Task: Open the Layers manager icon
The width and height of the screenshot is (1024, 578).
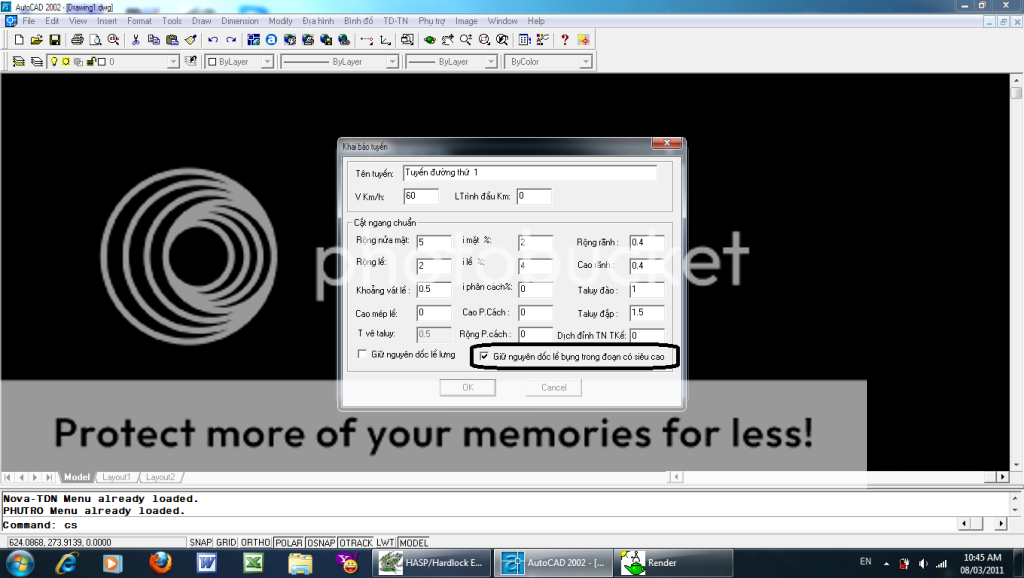Action: [x=37, y=61]
